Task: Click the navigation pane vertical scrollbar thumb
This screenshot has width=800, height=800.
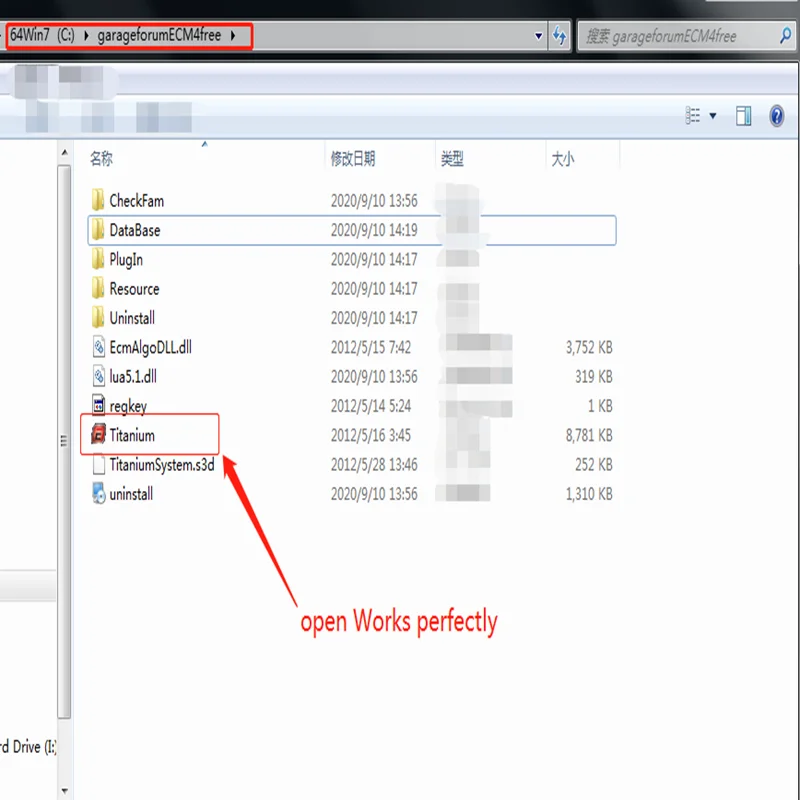Action: [64, 441]
